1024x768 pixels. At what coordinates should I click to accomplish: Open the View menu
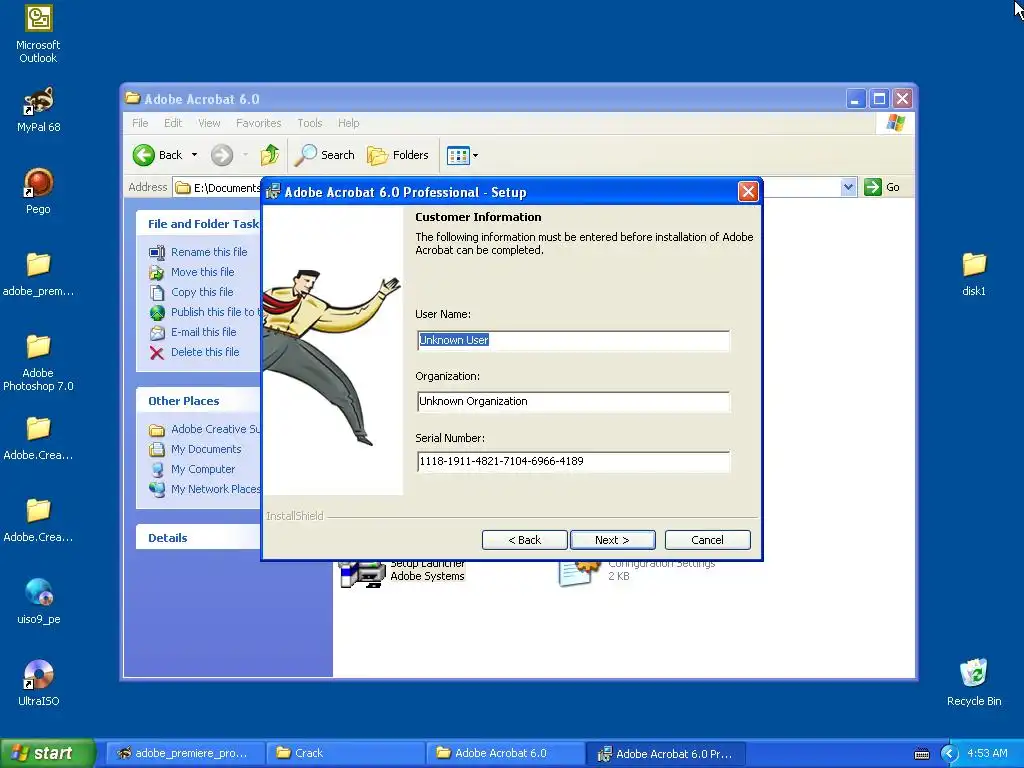tap(209, 123)
